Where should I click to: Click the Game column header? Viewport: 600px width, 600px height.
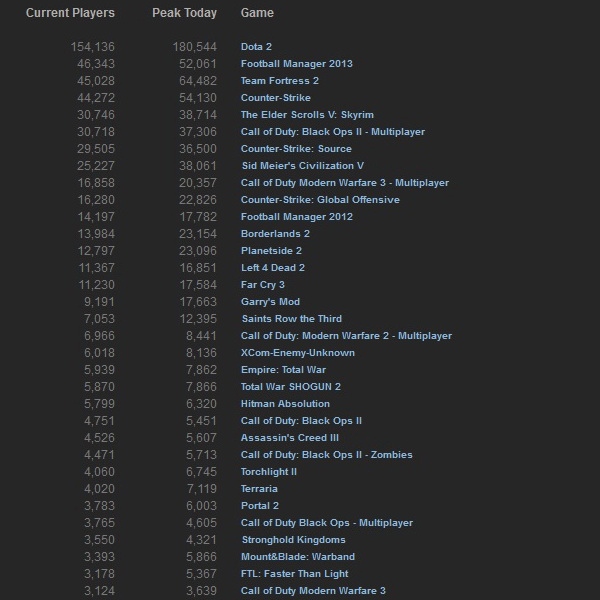click(x=257, y=13)
